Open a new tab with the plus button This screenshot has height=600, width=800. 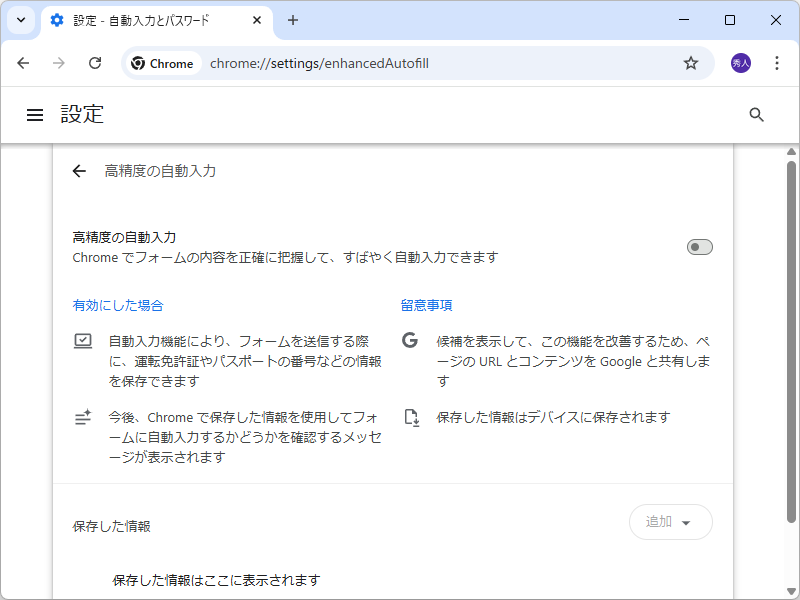(291, 20)
